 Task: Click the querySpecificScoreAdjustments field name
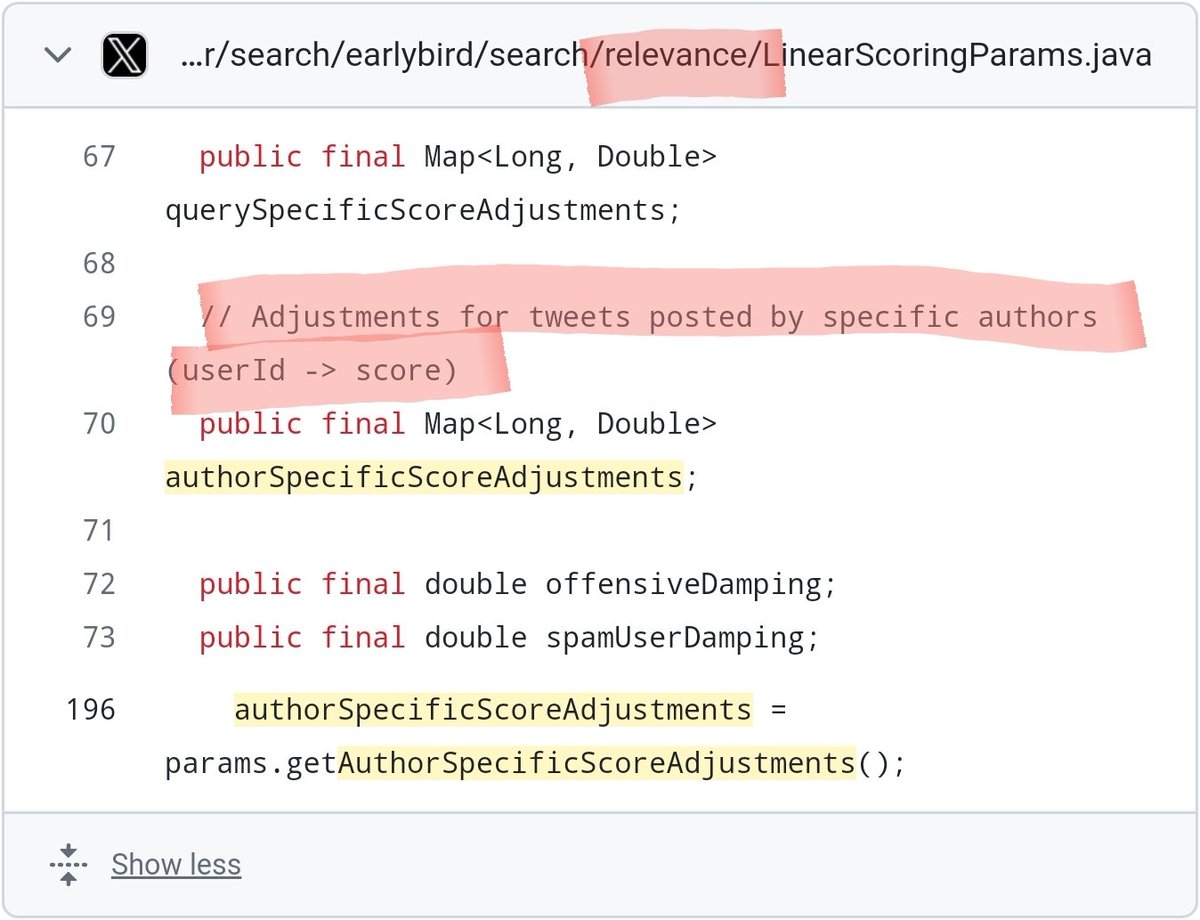pos(415,211)
